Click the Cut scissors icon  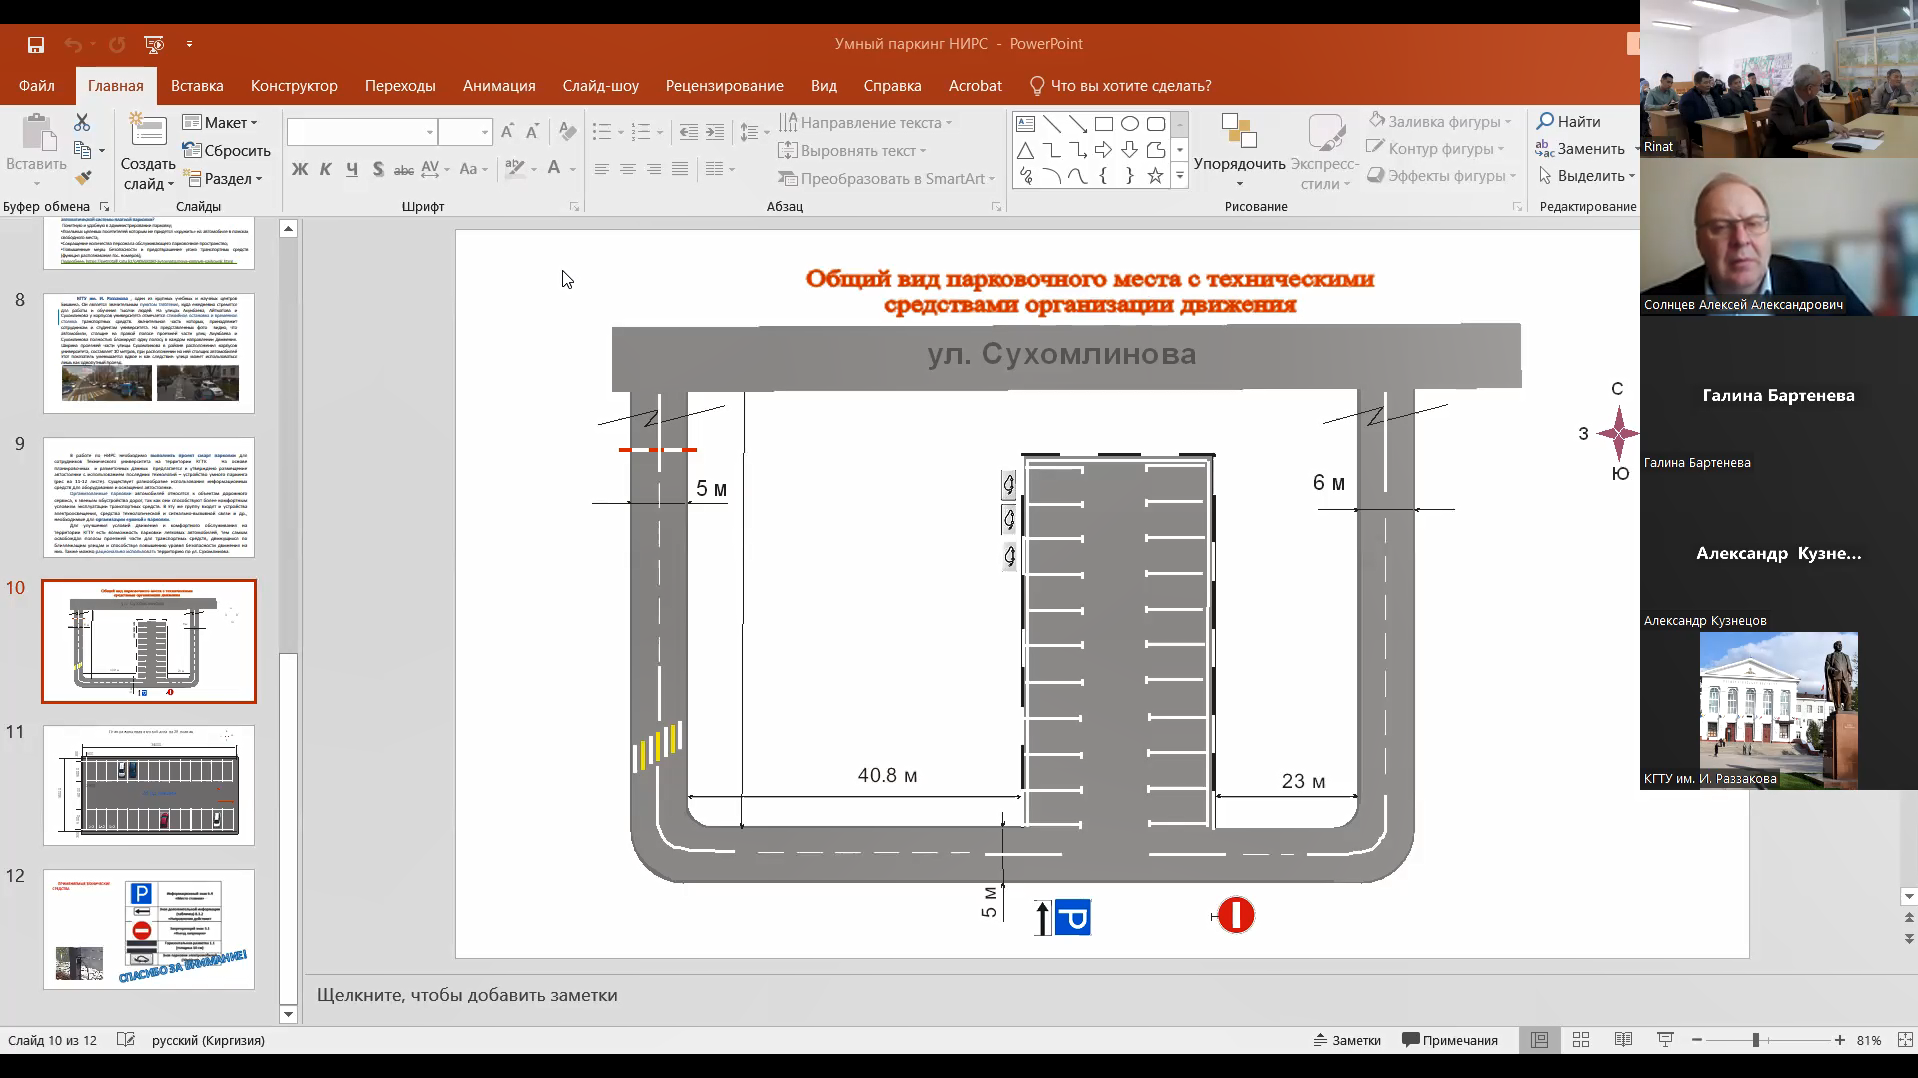pos(82,122)
